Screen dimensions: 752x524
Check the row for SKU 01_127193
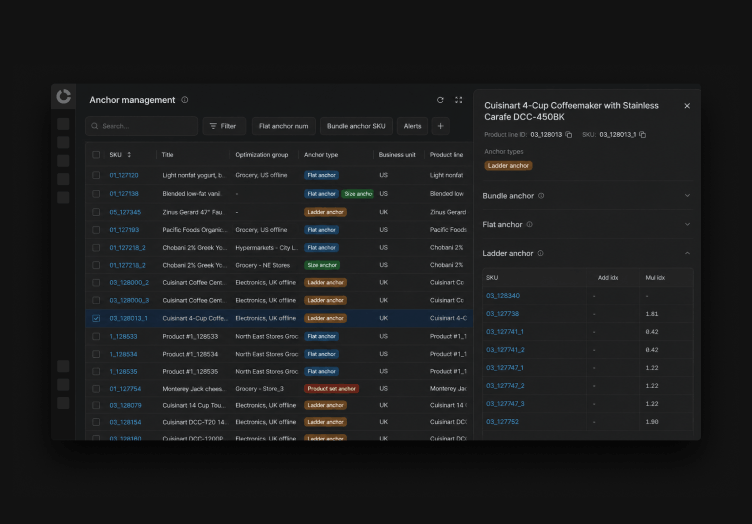tap(96, 230)
